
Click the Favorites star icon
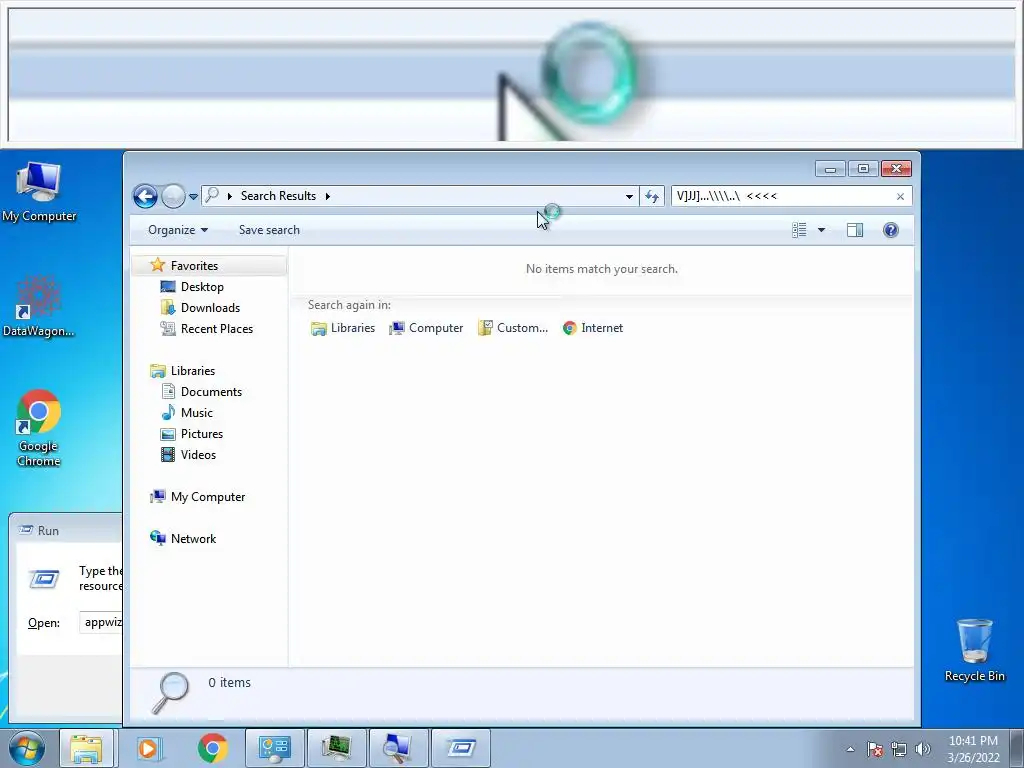pyautogui.click(x=157, y=265)
